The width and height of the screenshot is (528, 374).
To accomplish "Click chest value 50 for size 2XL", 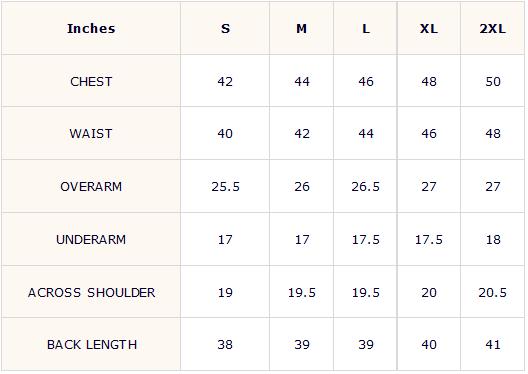I will [x=493, y=81].
